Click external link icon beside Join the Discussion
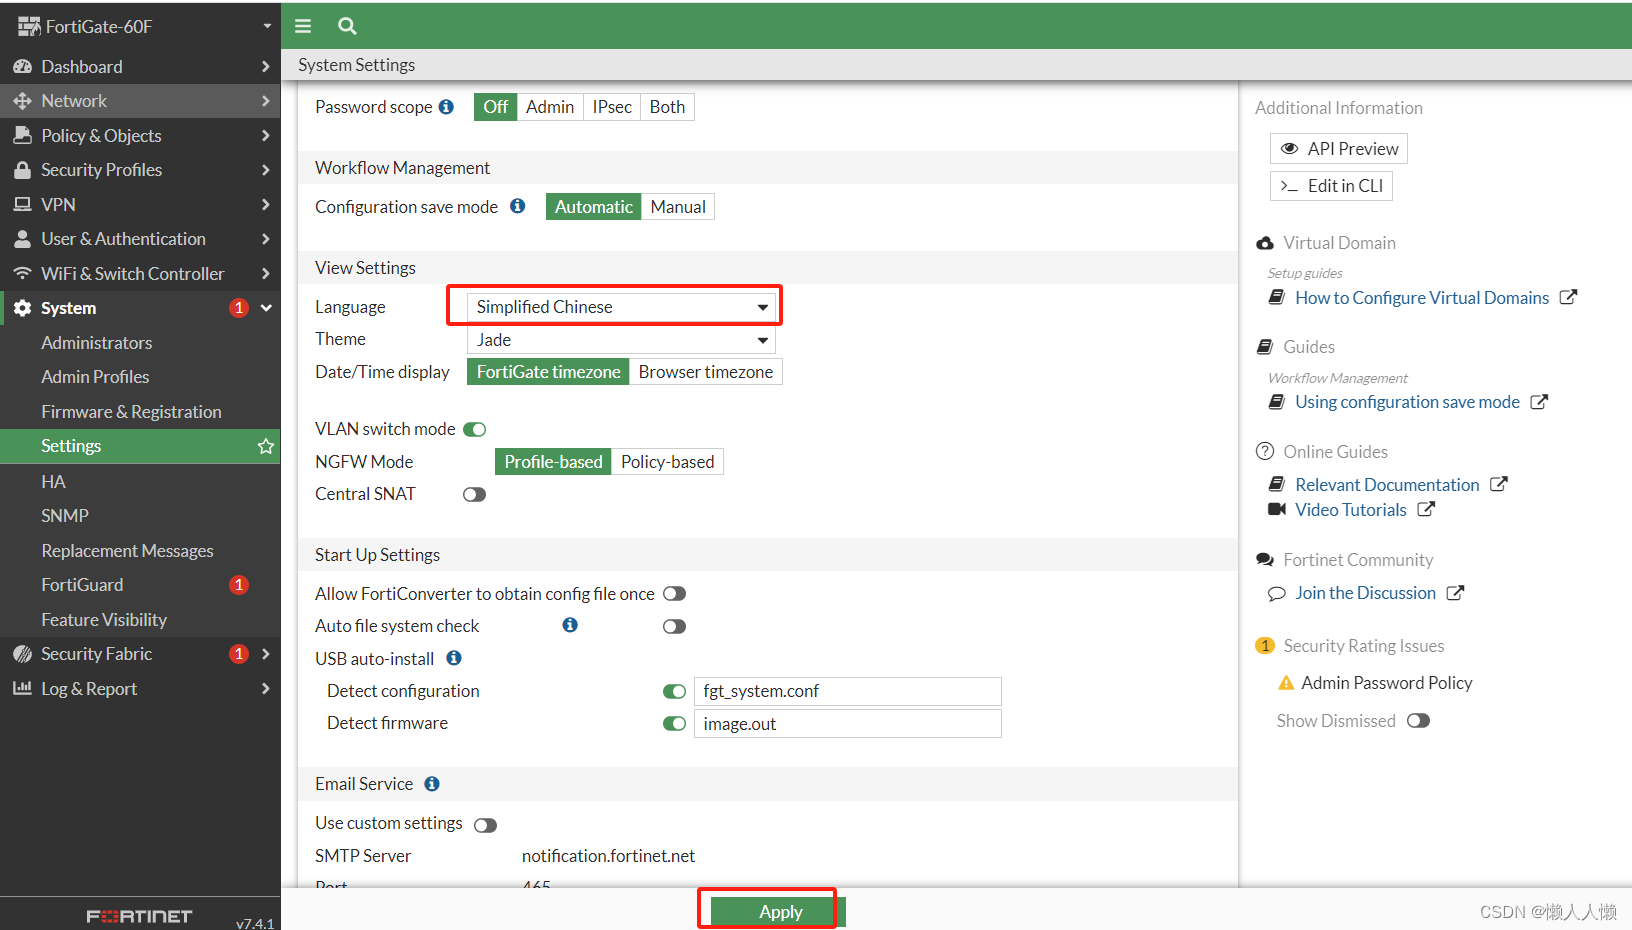Screen dimensions: 1632x930 [1455, 593]
